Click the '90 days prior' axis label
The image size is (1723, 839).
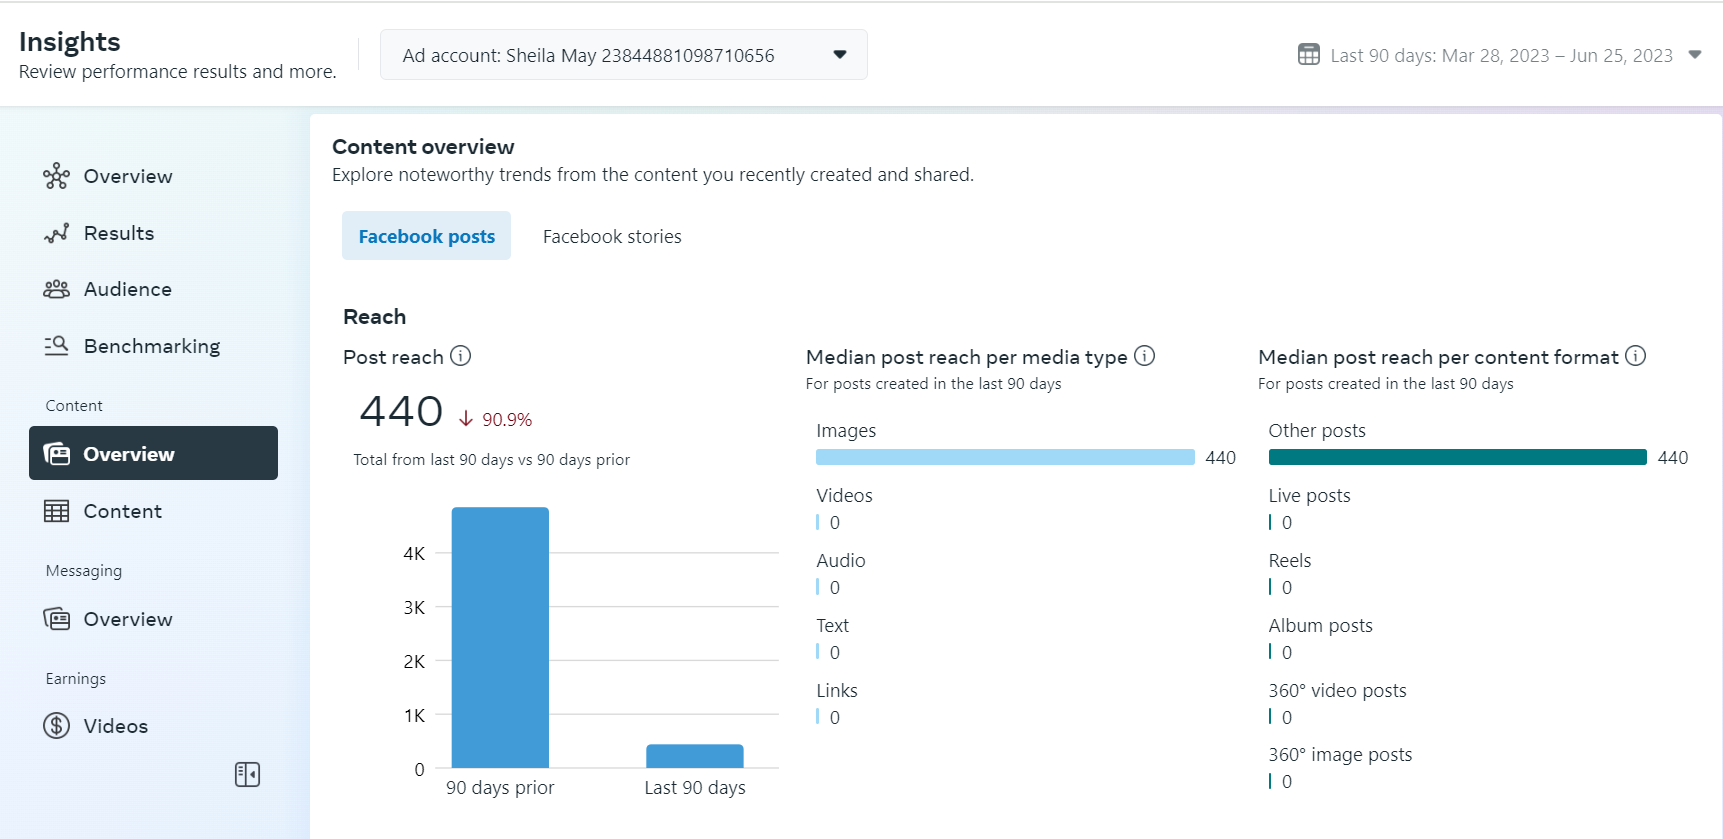tap(500, 788)
